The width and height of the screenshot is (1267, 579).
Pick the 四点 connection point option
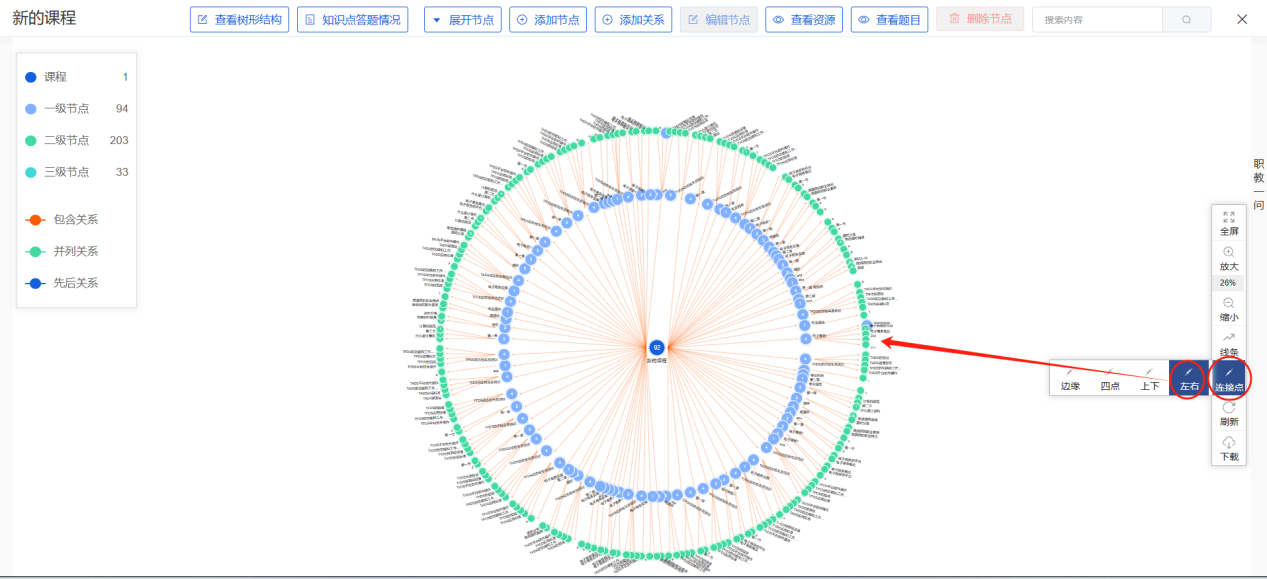[1110, 377]
